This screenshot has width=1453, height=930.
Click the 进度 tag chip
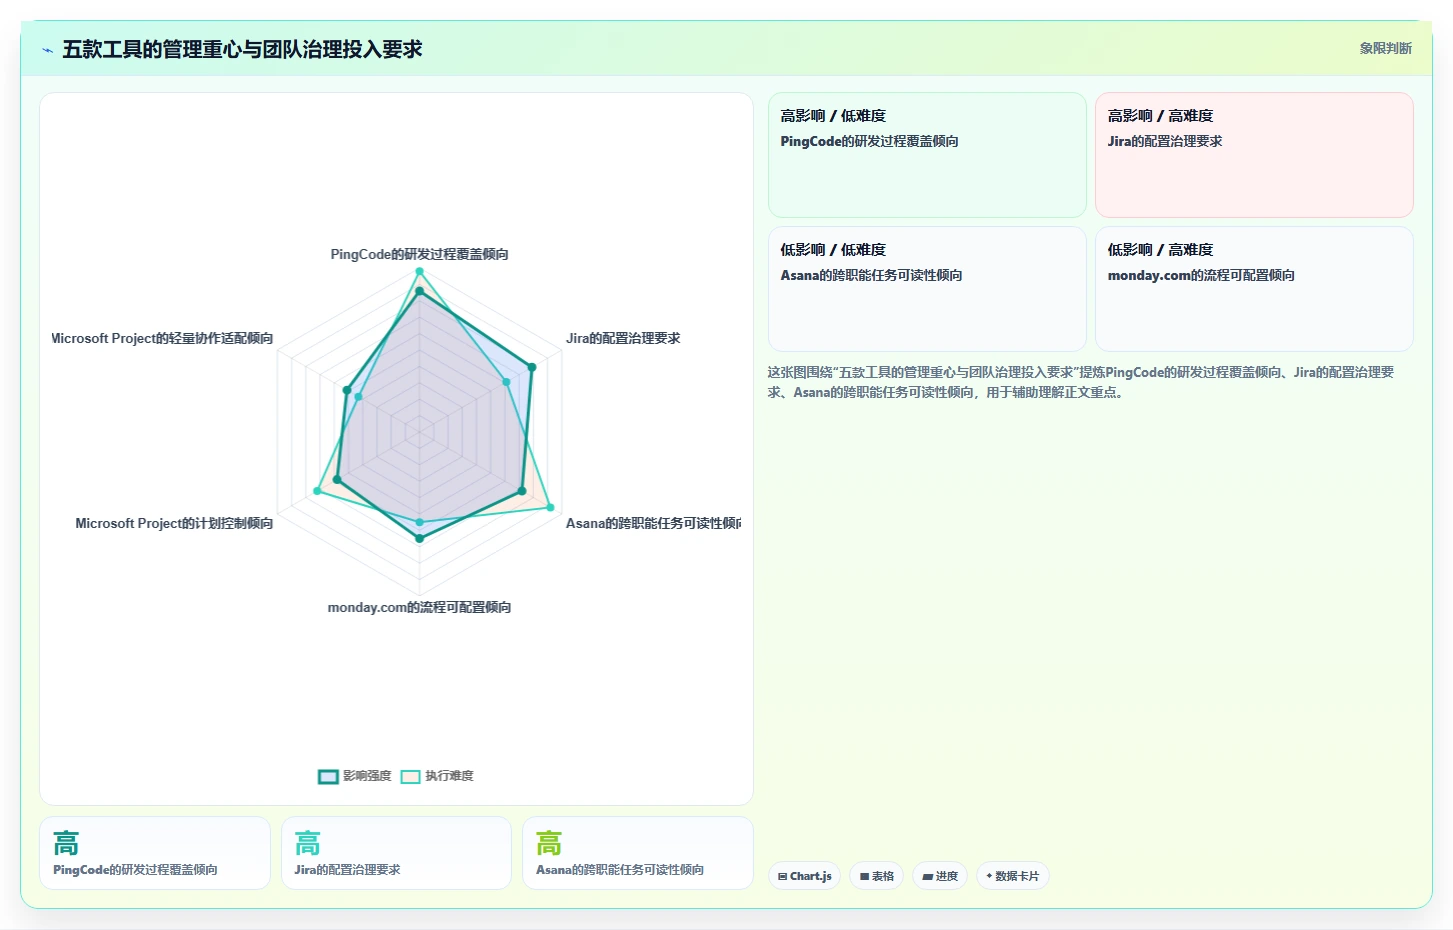click(940, 876)
